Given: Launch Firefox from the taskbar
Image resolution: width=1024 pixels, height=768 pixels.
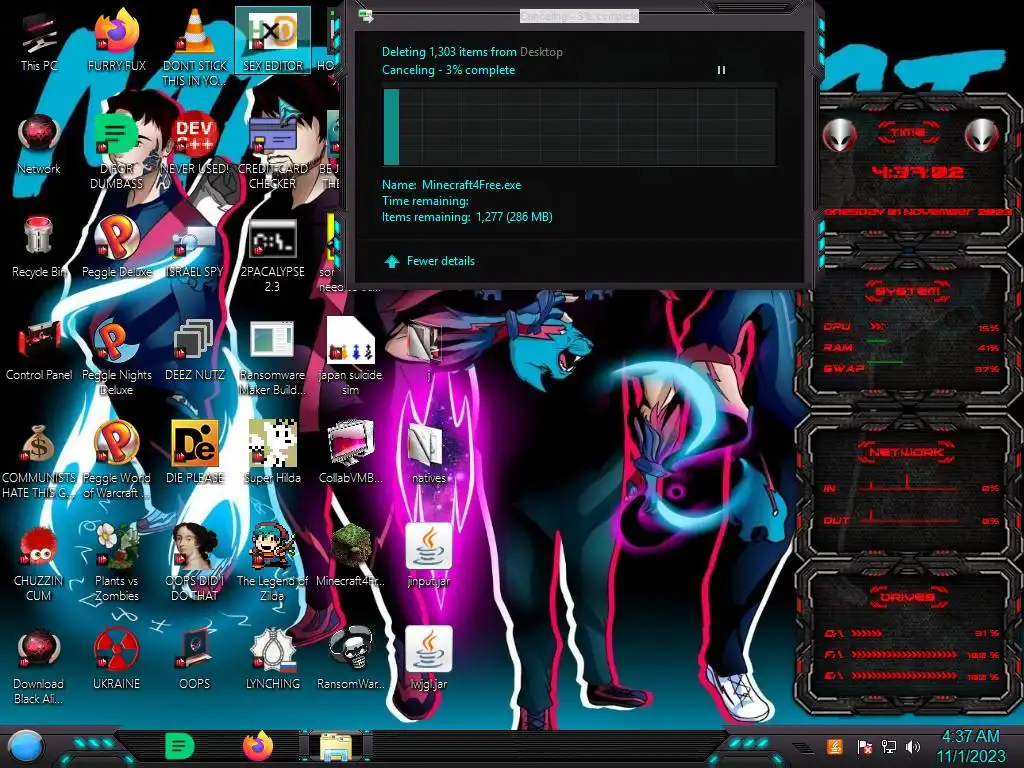Looking at the screenshot, I should point(258,746).
